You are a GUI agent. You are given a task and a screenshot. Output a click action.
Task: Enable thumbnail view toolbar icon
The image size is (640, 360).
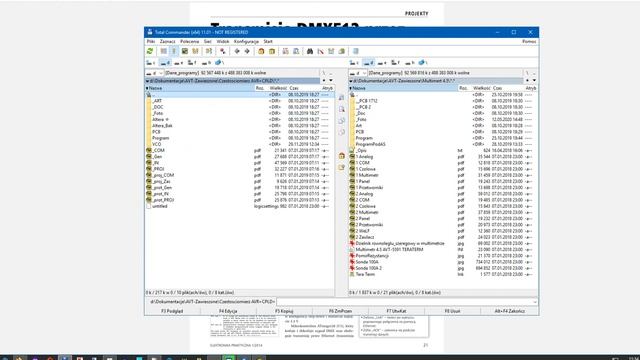185,51
